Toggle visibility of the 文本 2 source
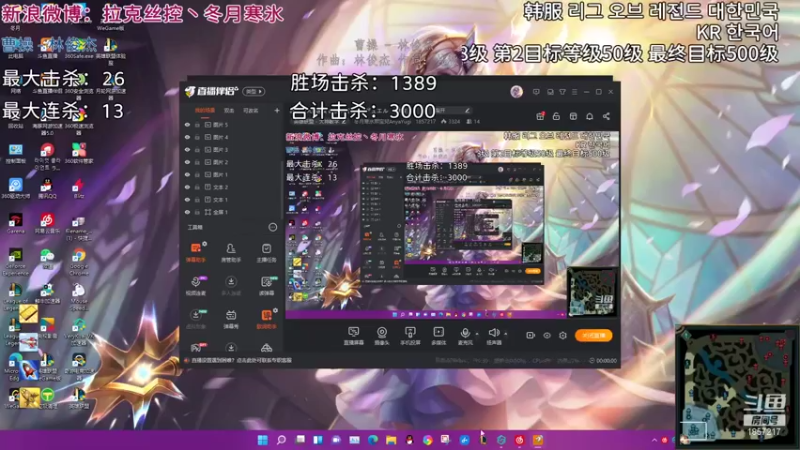The height and width of the screenshot is (450, 800). 187,187
